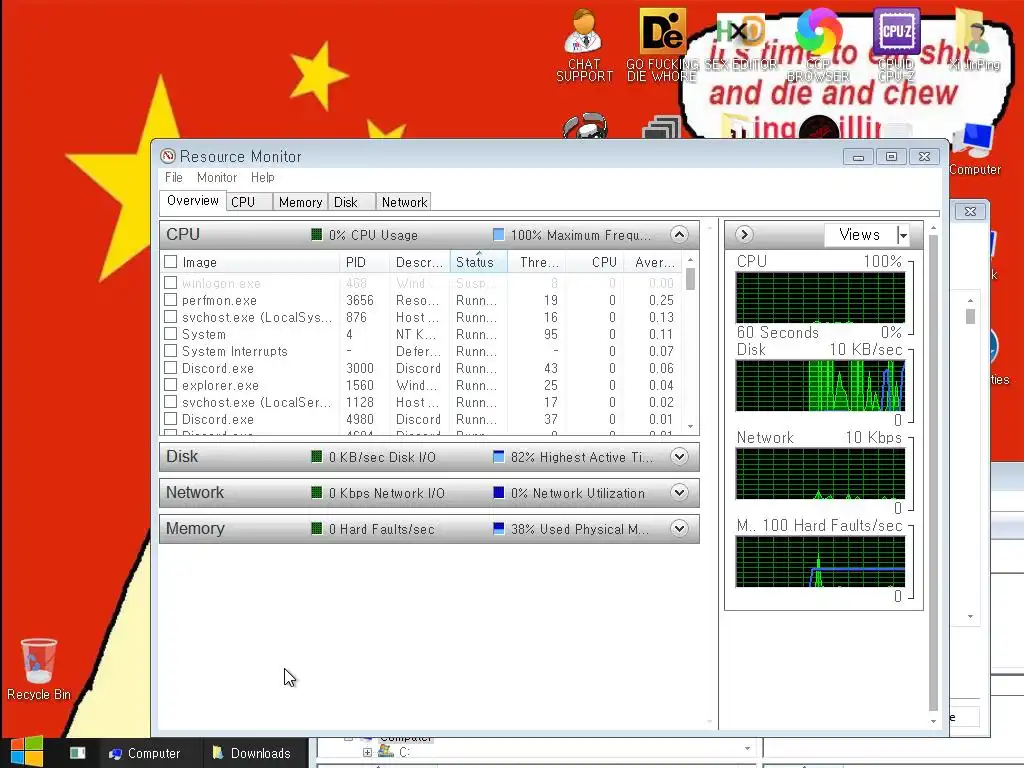Sort by Average CPU column header
Image resolution: width=1024 pixels, height=768 pixels.
point(652,262)
